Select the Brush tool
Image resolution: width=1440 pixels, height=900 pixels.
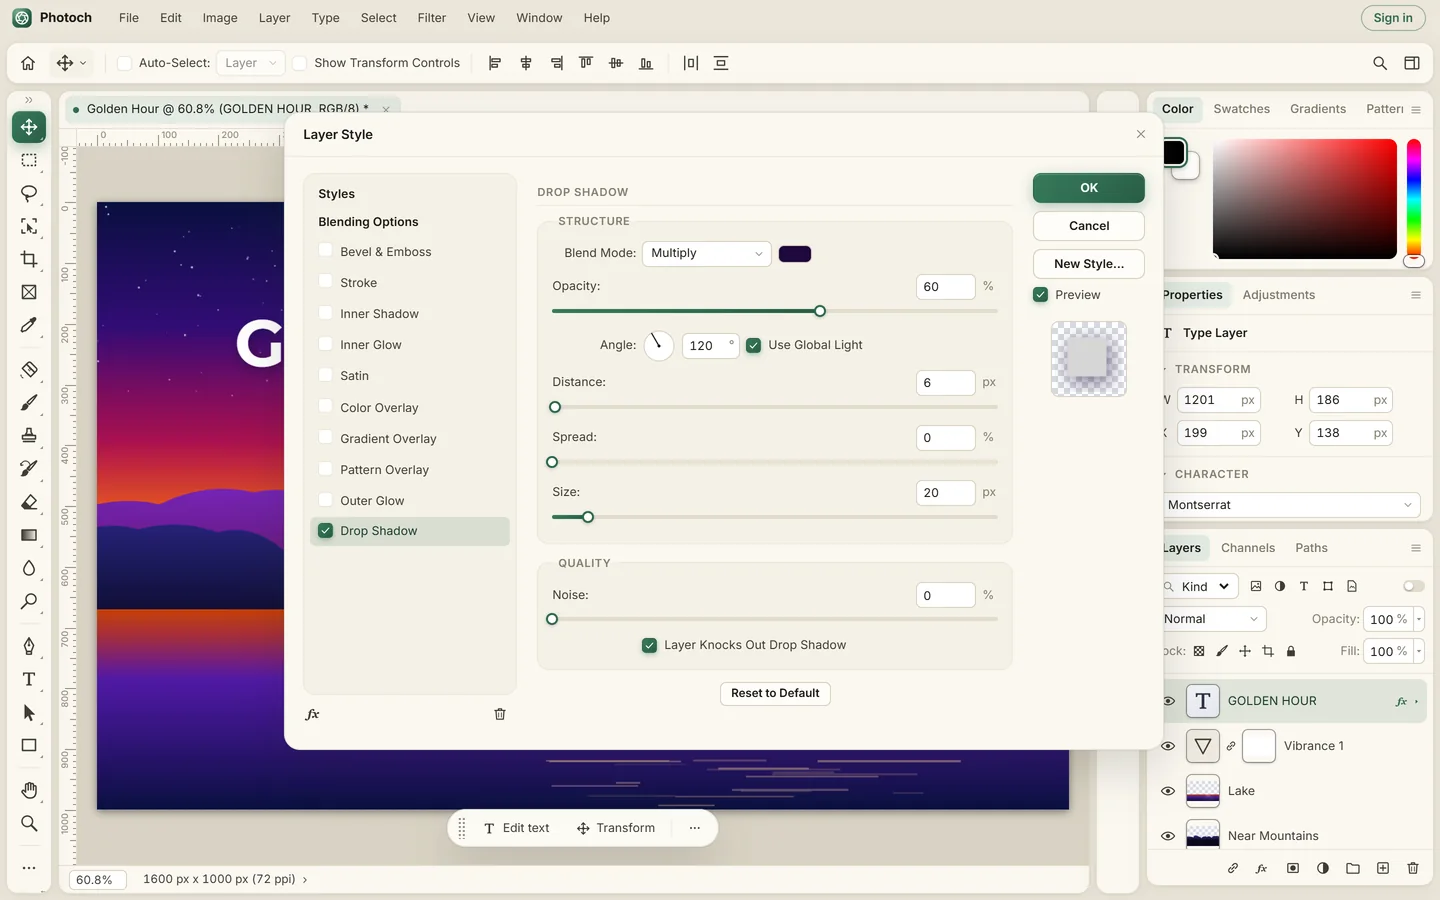29,402
